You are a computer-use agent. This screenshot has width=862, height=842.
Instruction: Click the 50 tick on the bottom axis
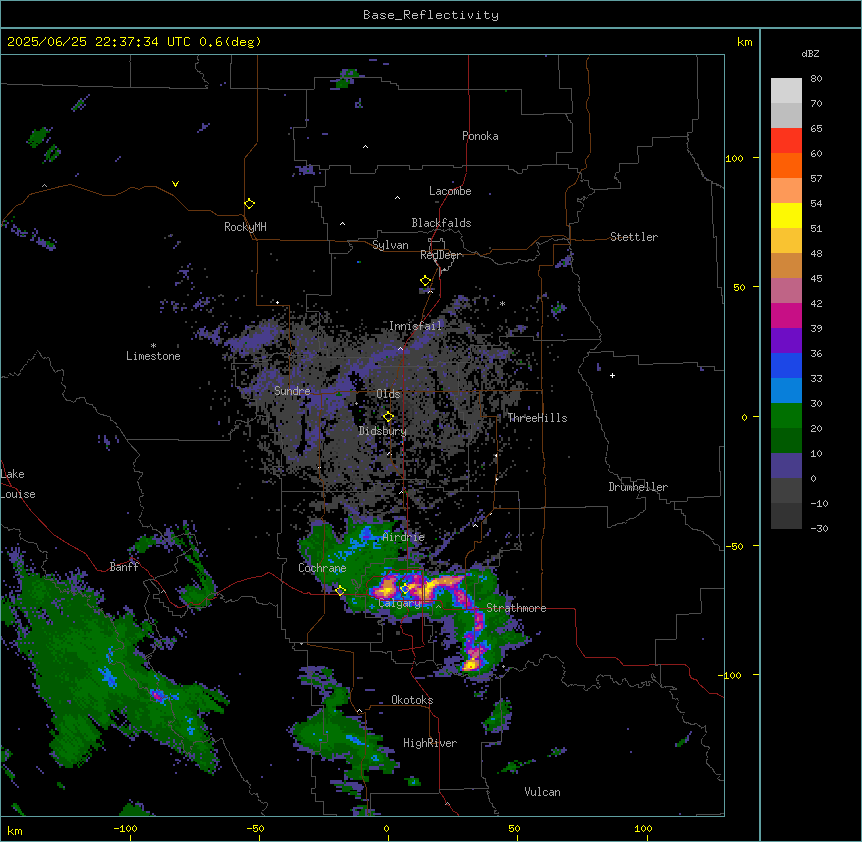[515, 828]
